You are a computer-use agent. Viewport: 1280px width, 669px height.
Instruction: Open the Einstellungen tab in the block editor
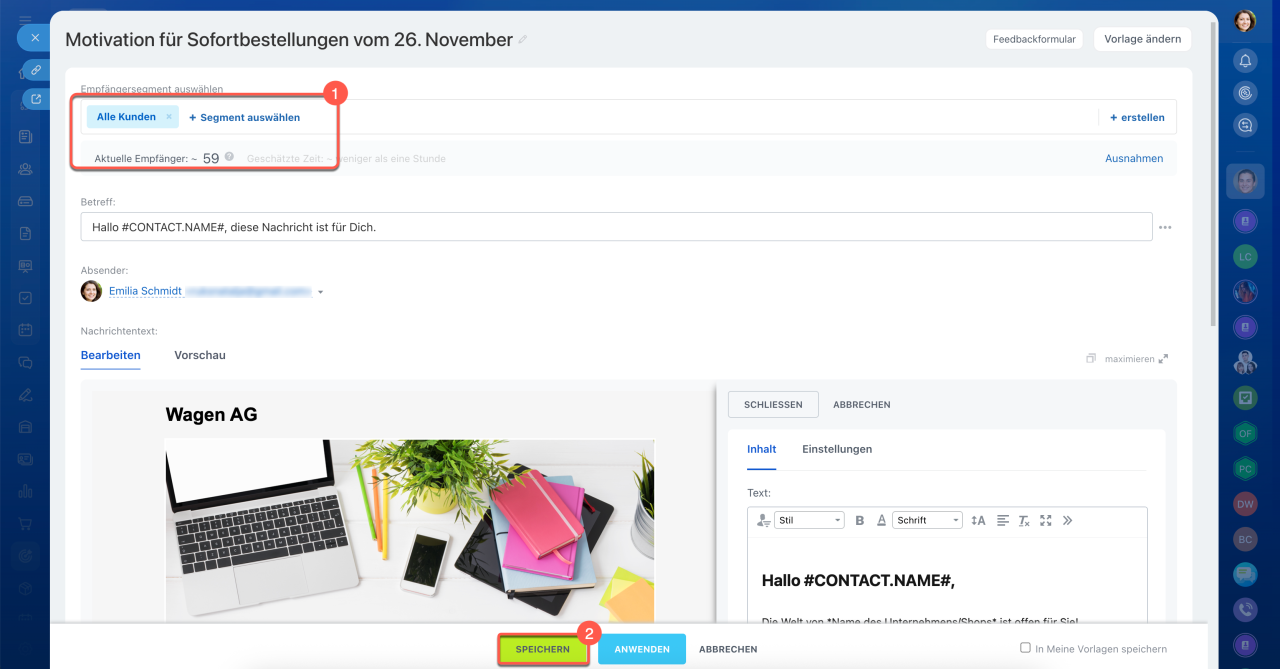(x=837, y=449)
